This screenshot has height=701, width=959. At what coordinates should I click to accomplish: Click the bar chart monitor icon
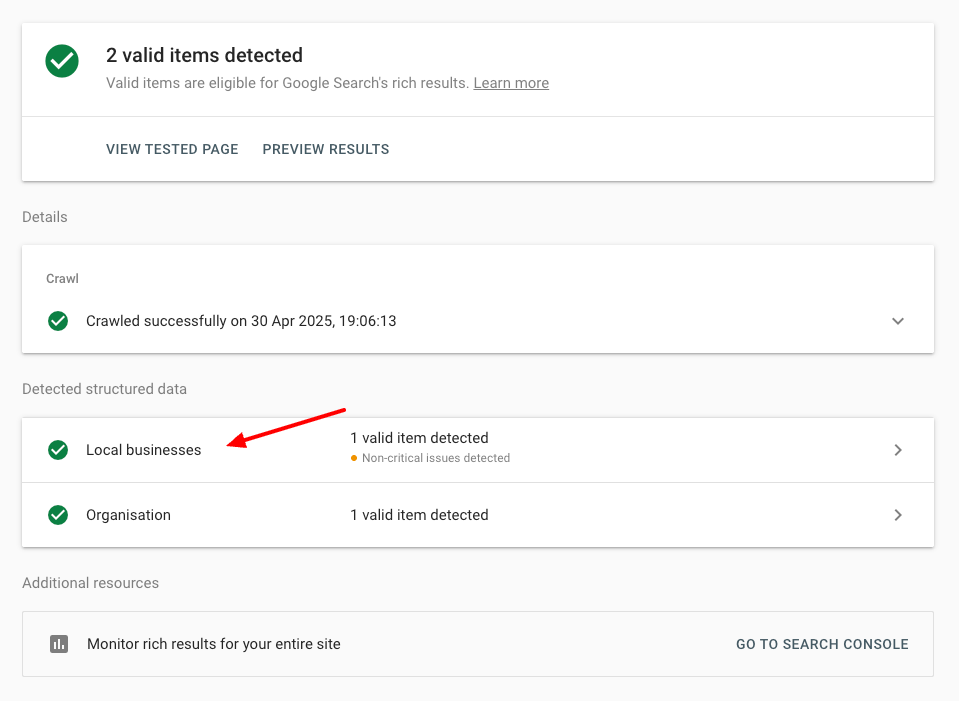pos(59,644)
